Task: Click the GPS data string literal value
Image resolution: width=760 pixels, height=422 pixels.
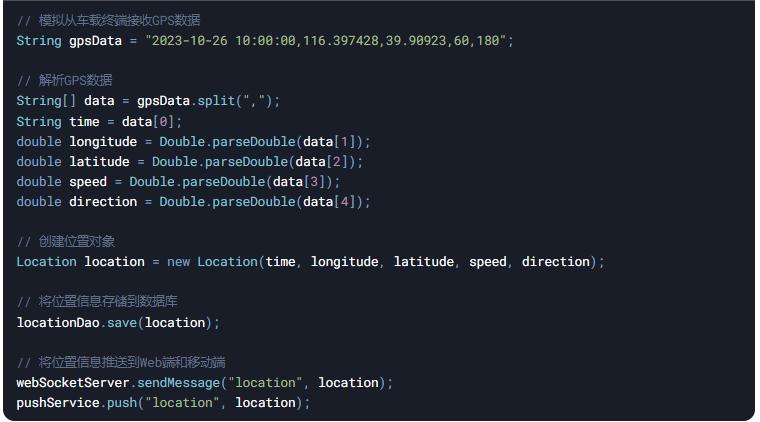Action: pos(329,40)
